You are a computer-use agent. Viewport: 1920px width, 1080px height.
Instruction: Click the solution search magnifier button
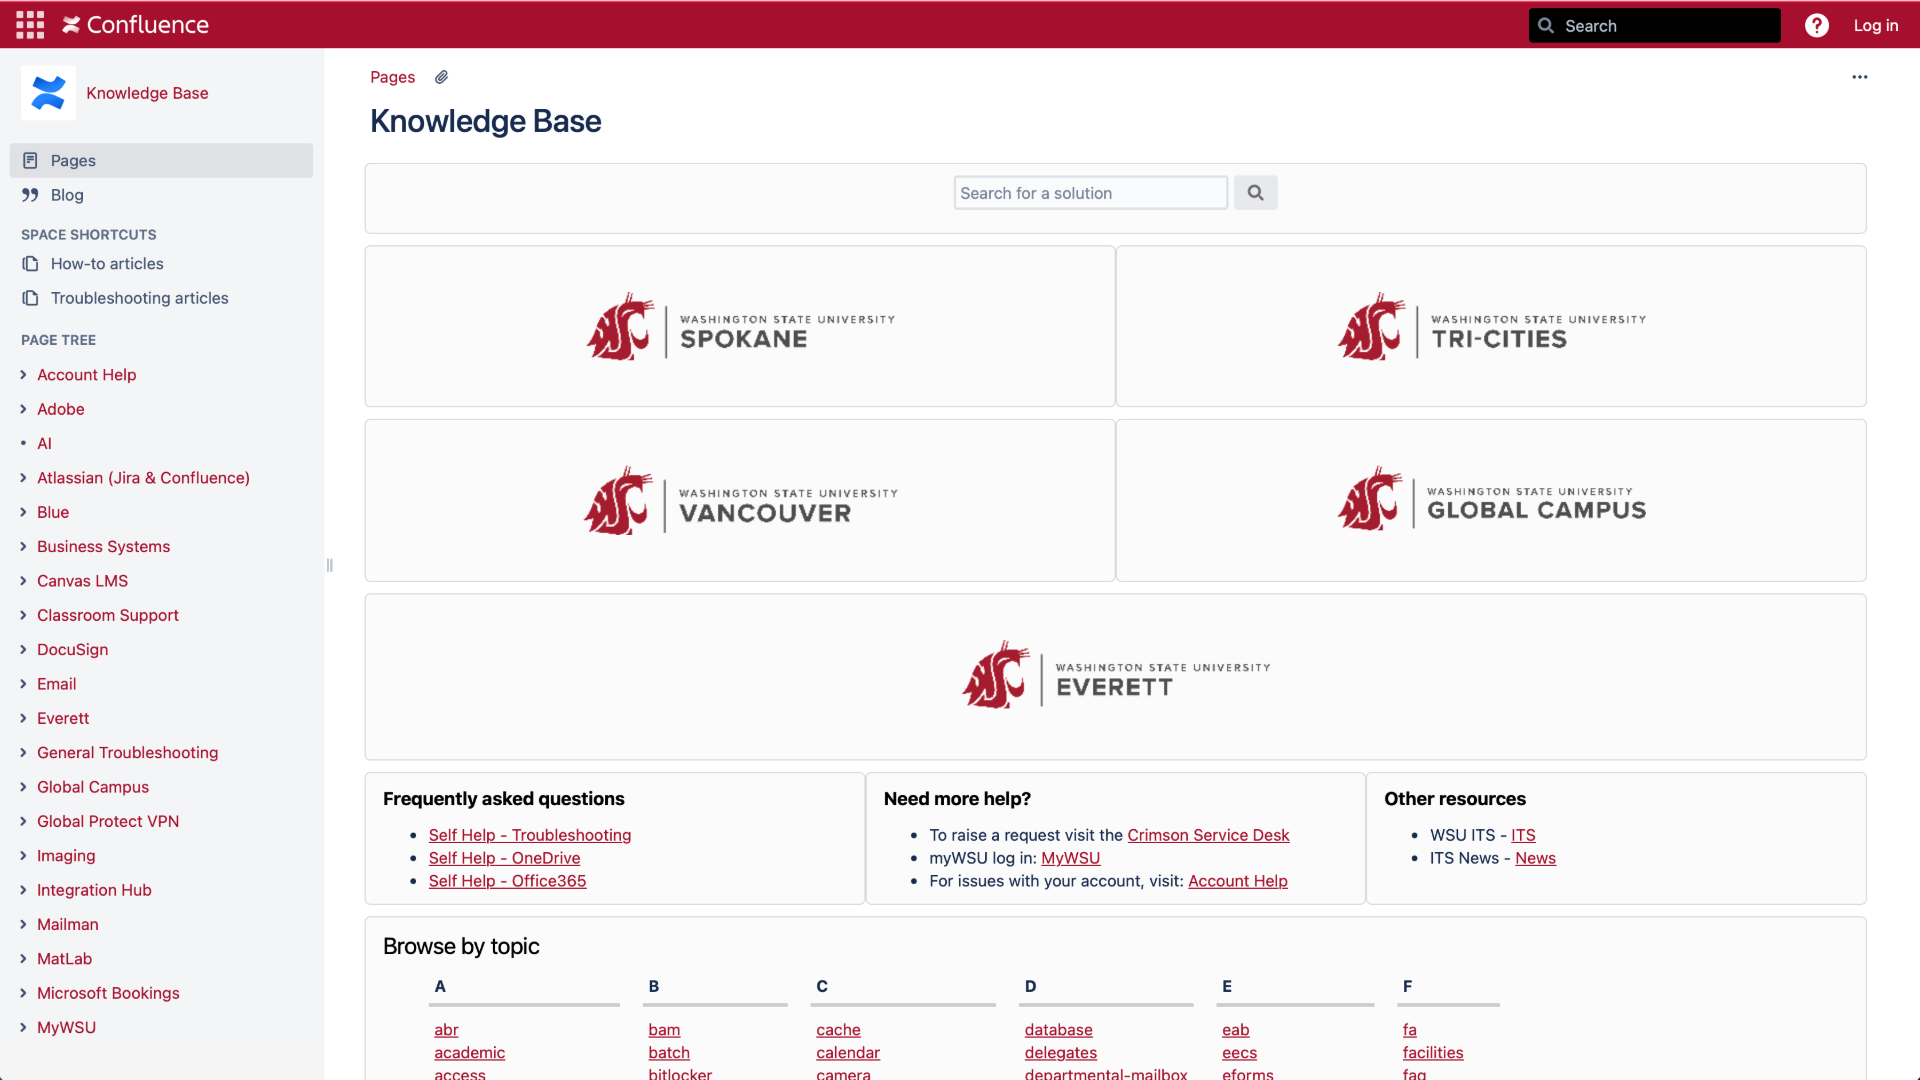point(1255,192)
